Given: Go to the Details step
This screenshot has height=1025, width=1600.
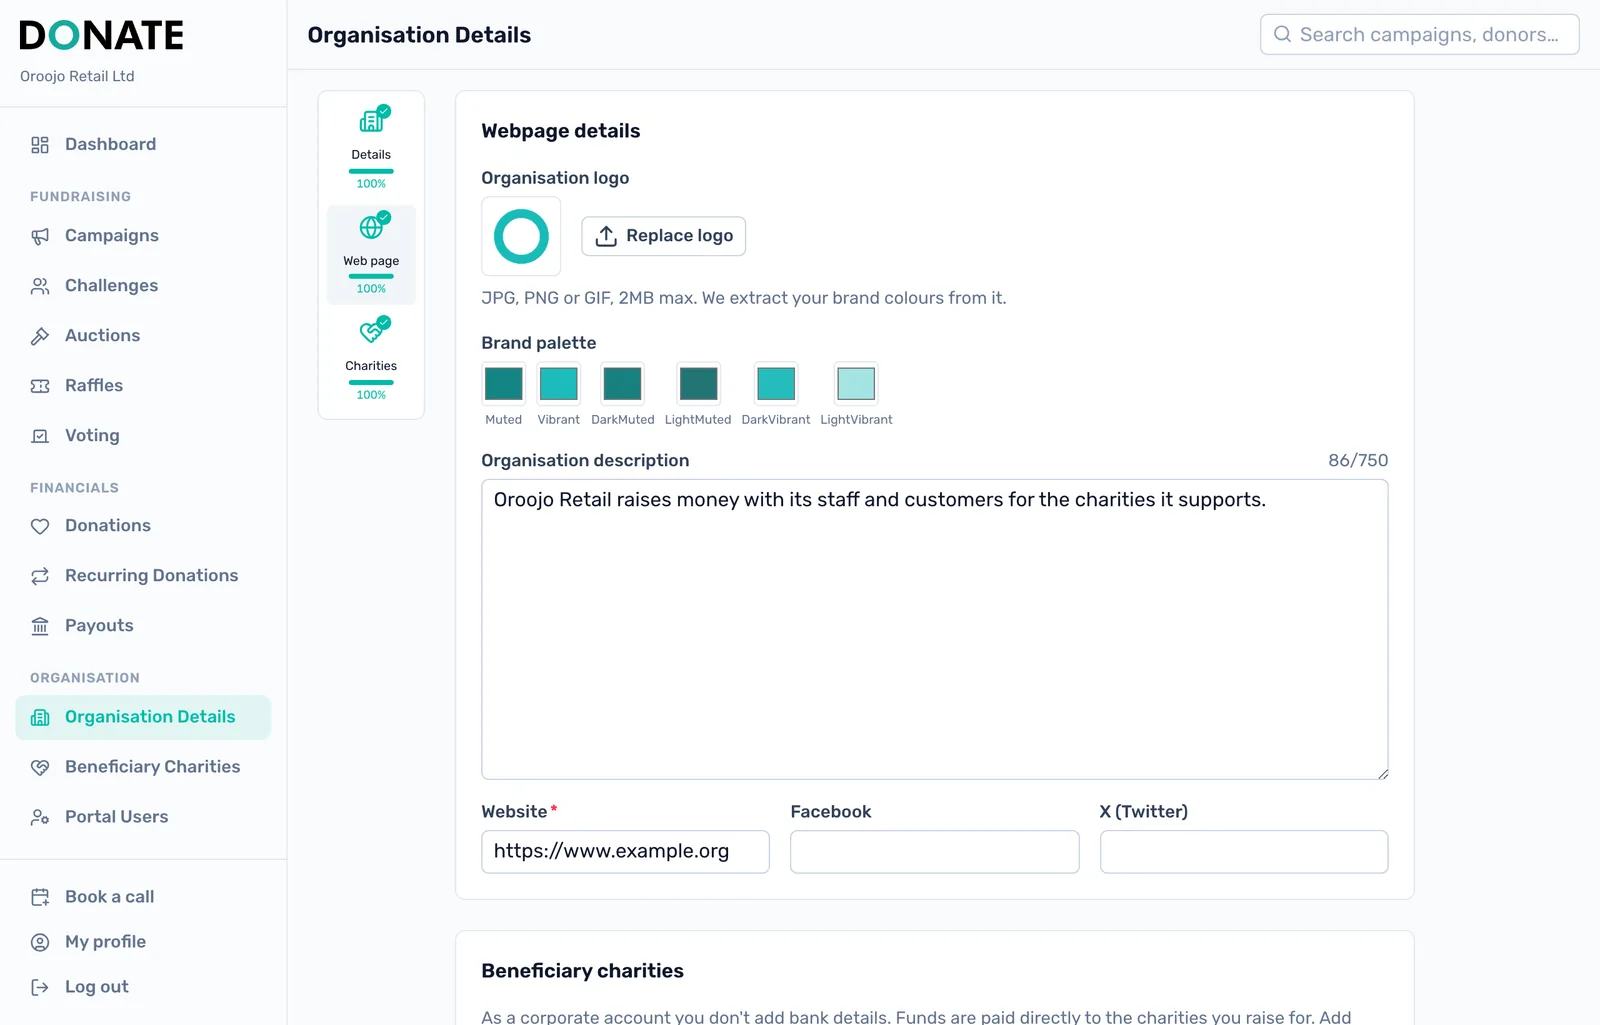Looking at the screenshot, I should click(371, 147).
